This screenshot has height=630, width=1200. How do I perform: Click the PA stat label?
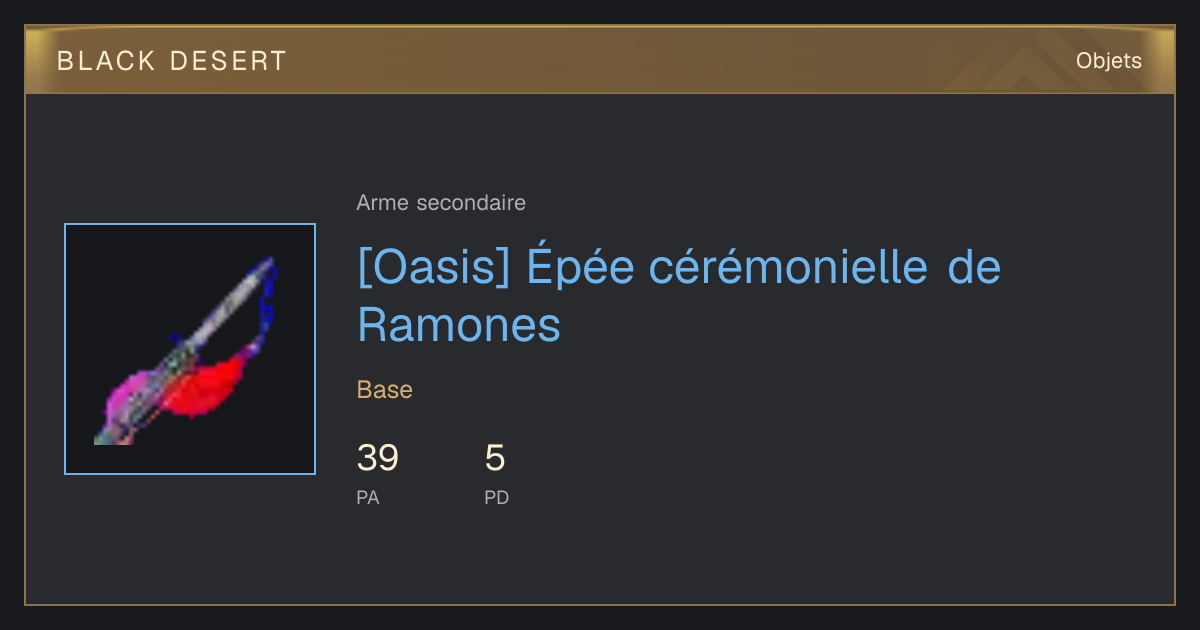pos(368,497)
